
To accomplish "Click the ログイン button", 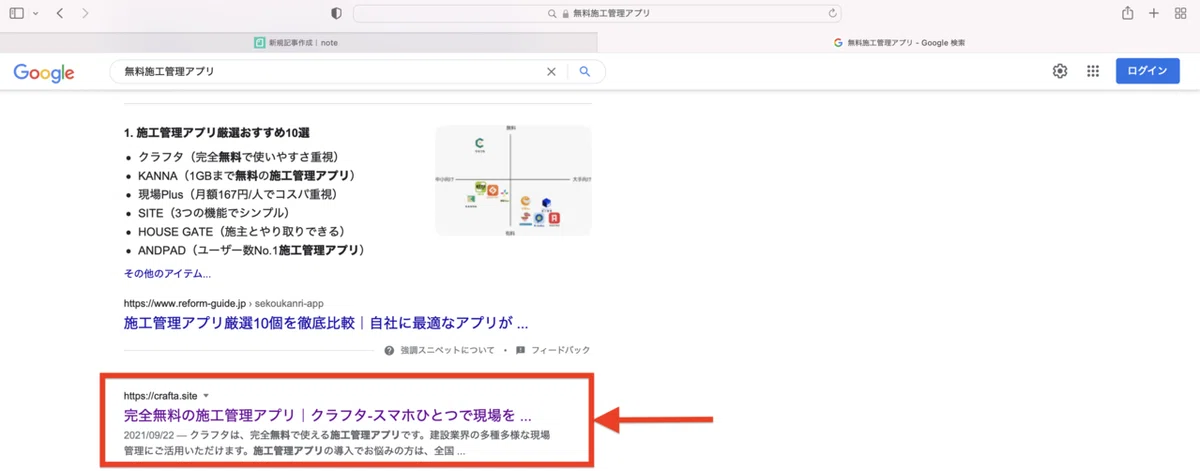I will (1147, 71).
